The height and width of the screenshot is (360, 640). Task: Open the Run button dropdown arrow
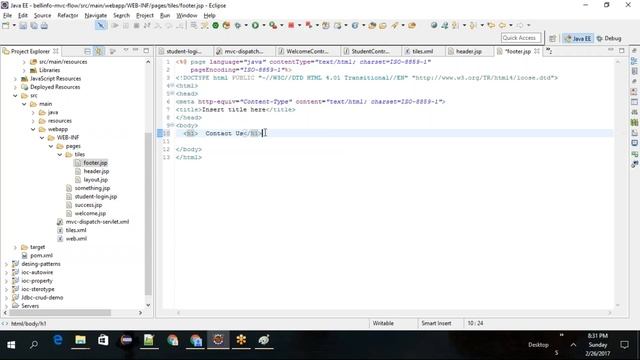pos(264,25)
